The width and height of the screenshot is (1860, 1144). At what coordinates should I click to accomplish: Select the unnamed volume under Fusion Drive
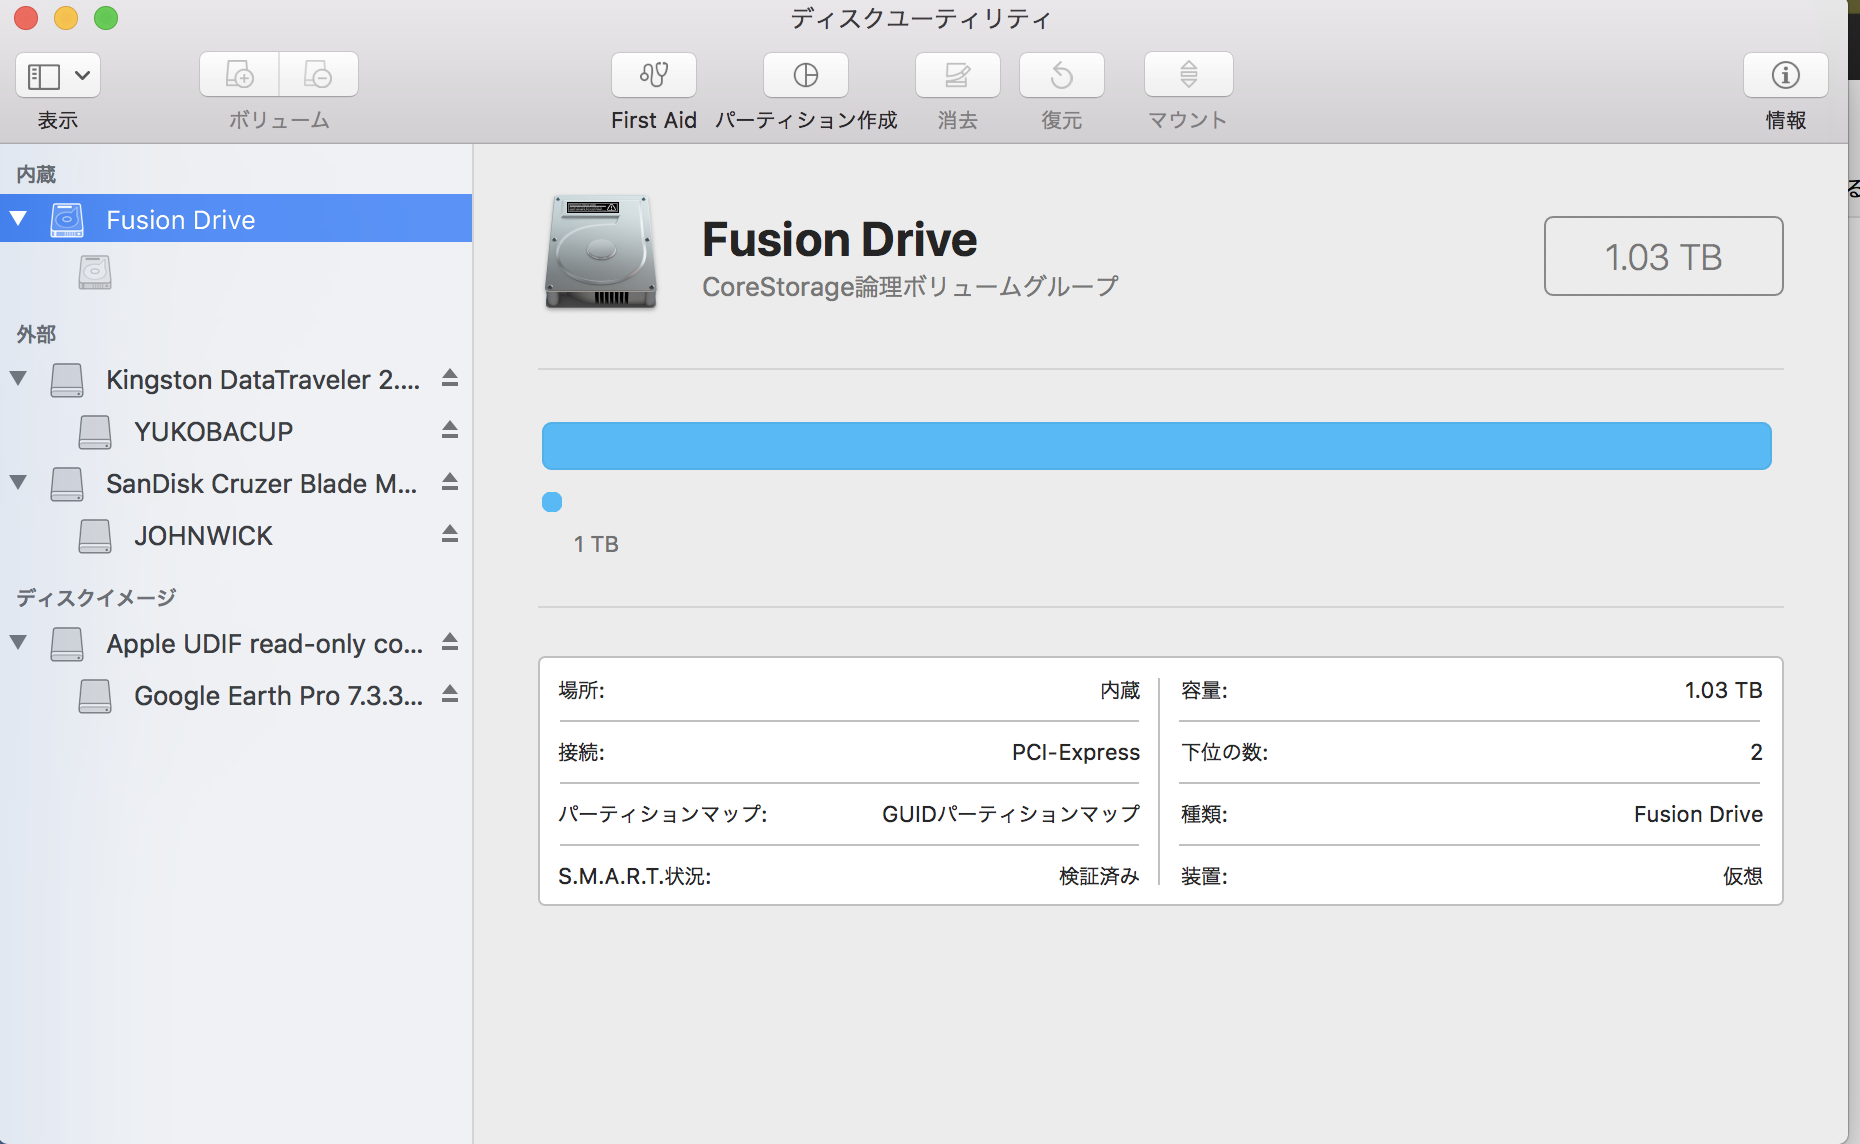95,272
